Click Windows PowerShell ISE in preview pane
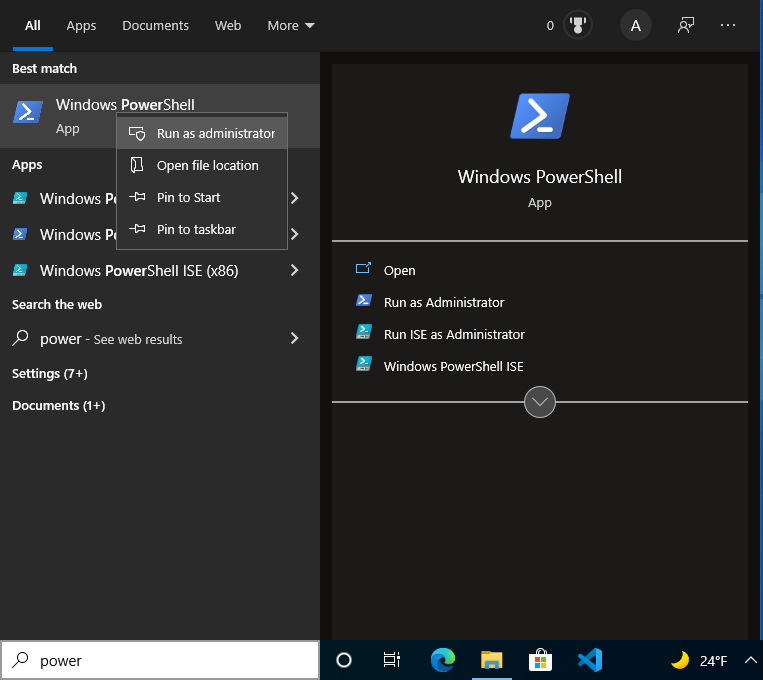The image size is (763, 680). [454, 367]
